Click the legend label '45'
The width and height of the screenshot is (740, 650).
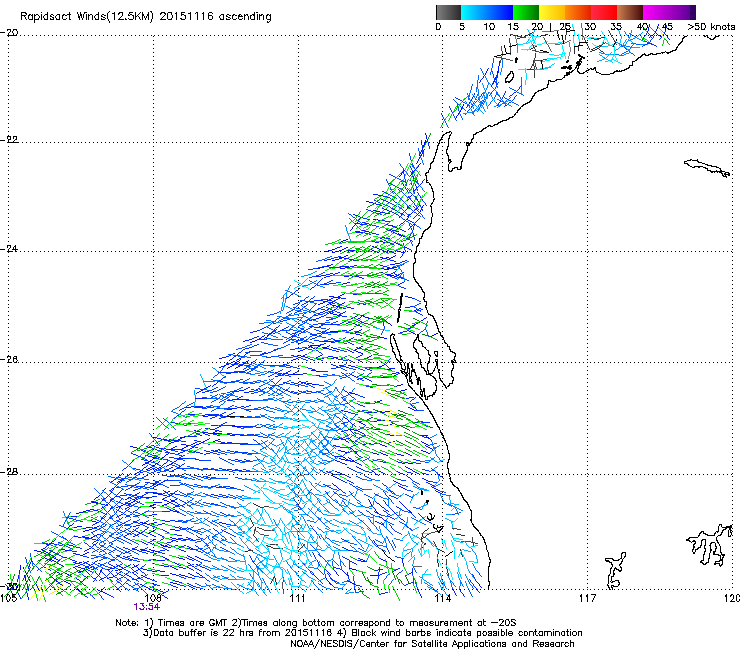[x=667, y=27]
